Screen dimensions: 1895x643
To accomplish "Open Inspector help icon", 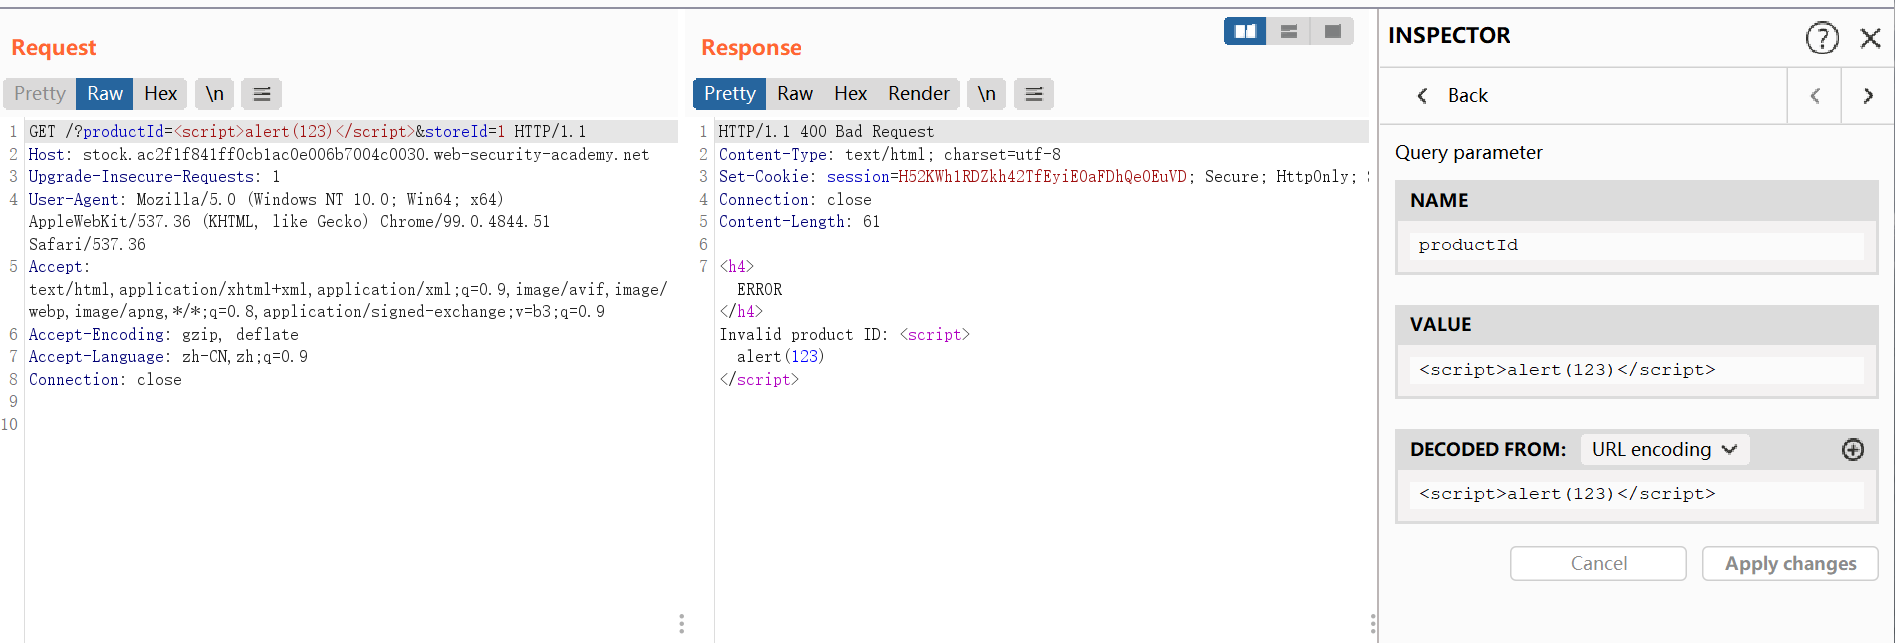I will click(x=1822, y=38).
